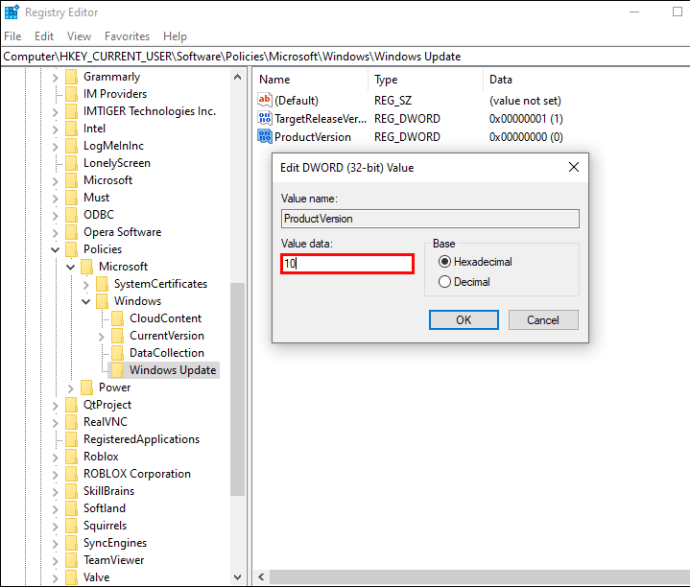Select the DataCollection folder icon
The width and height of the screenshot is (690, 587).
pyautogui.click(x=117, y=352)
